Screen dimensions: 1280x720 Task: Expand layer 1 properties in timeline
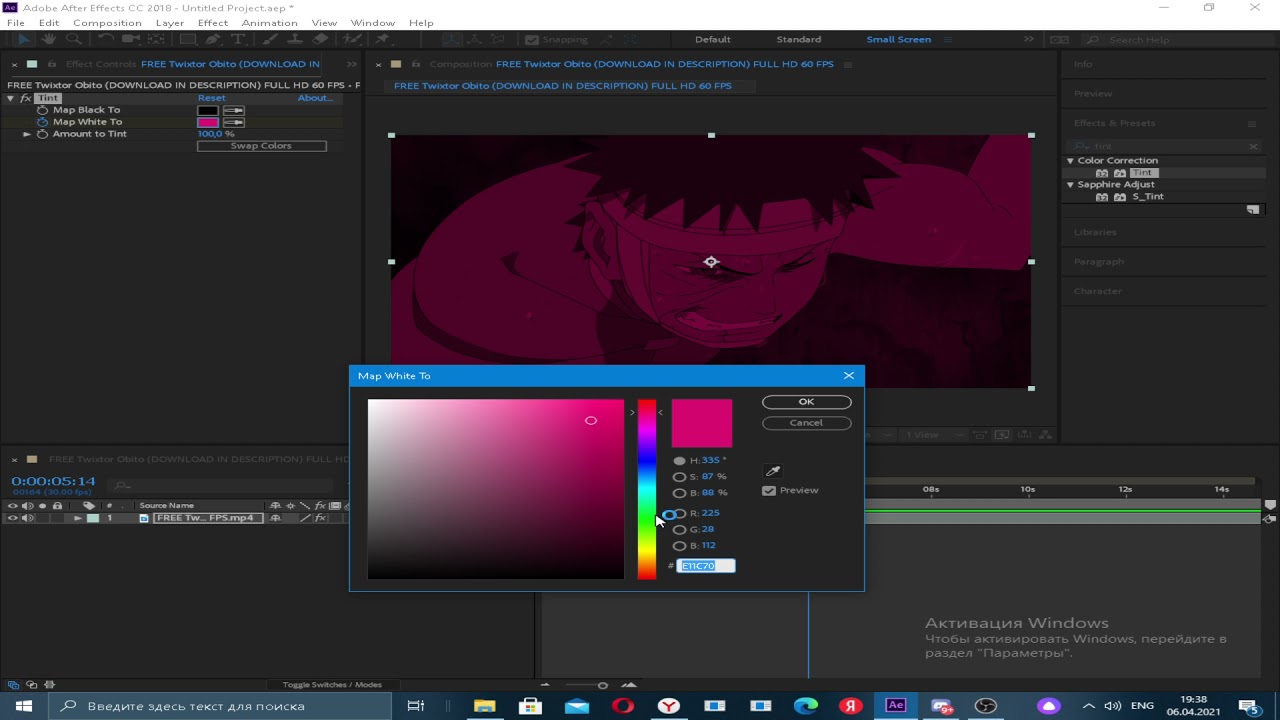click(x=77, y=518)
